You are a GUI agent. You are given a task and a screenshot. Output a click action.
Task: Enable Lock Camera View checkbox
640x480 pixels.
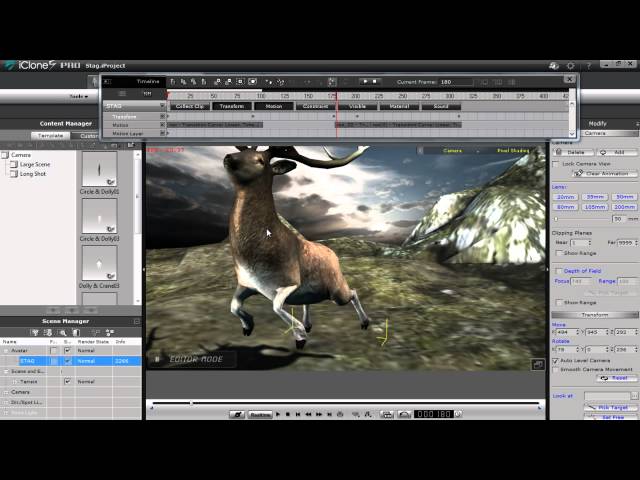pos(556,164)
